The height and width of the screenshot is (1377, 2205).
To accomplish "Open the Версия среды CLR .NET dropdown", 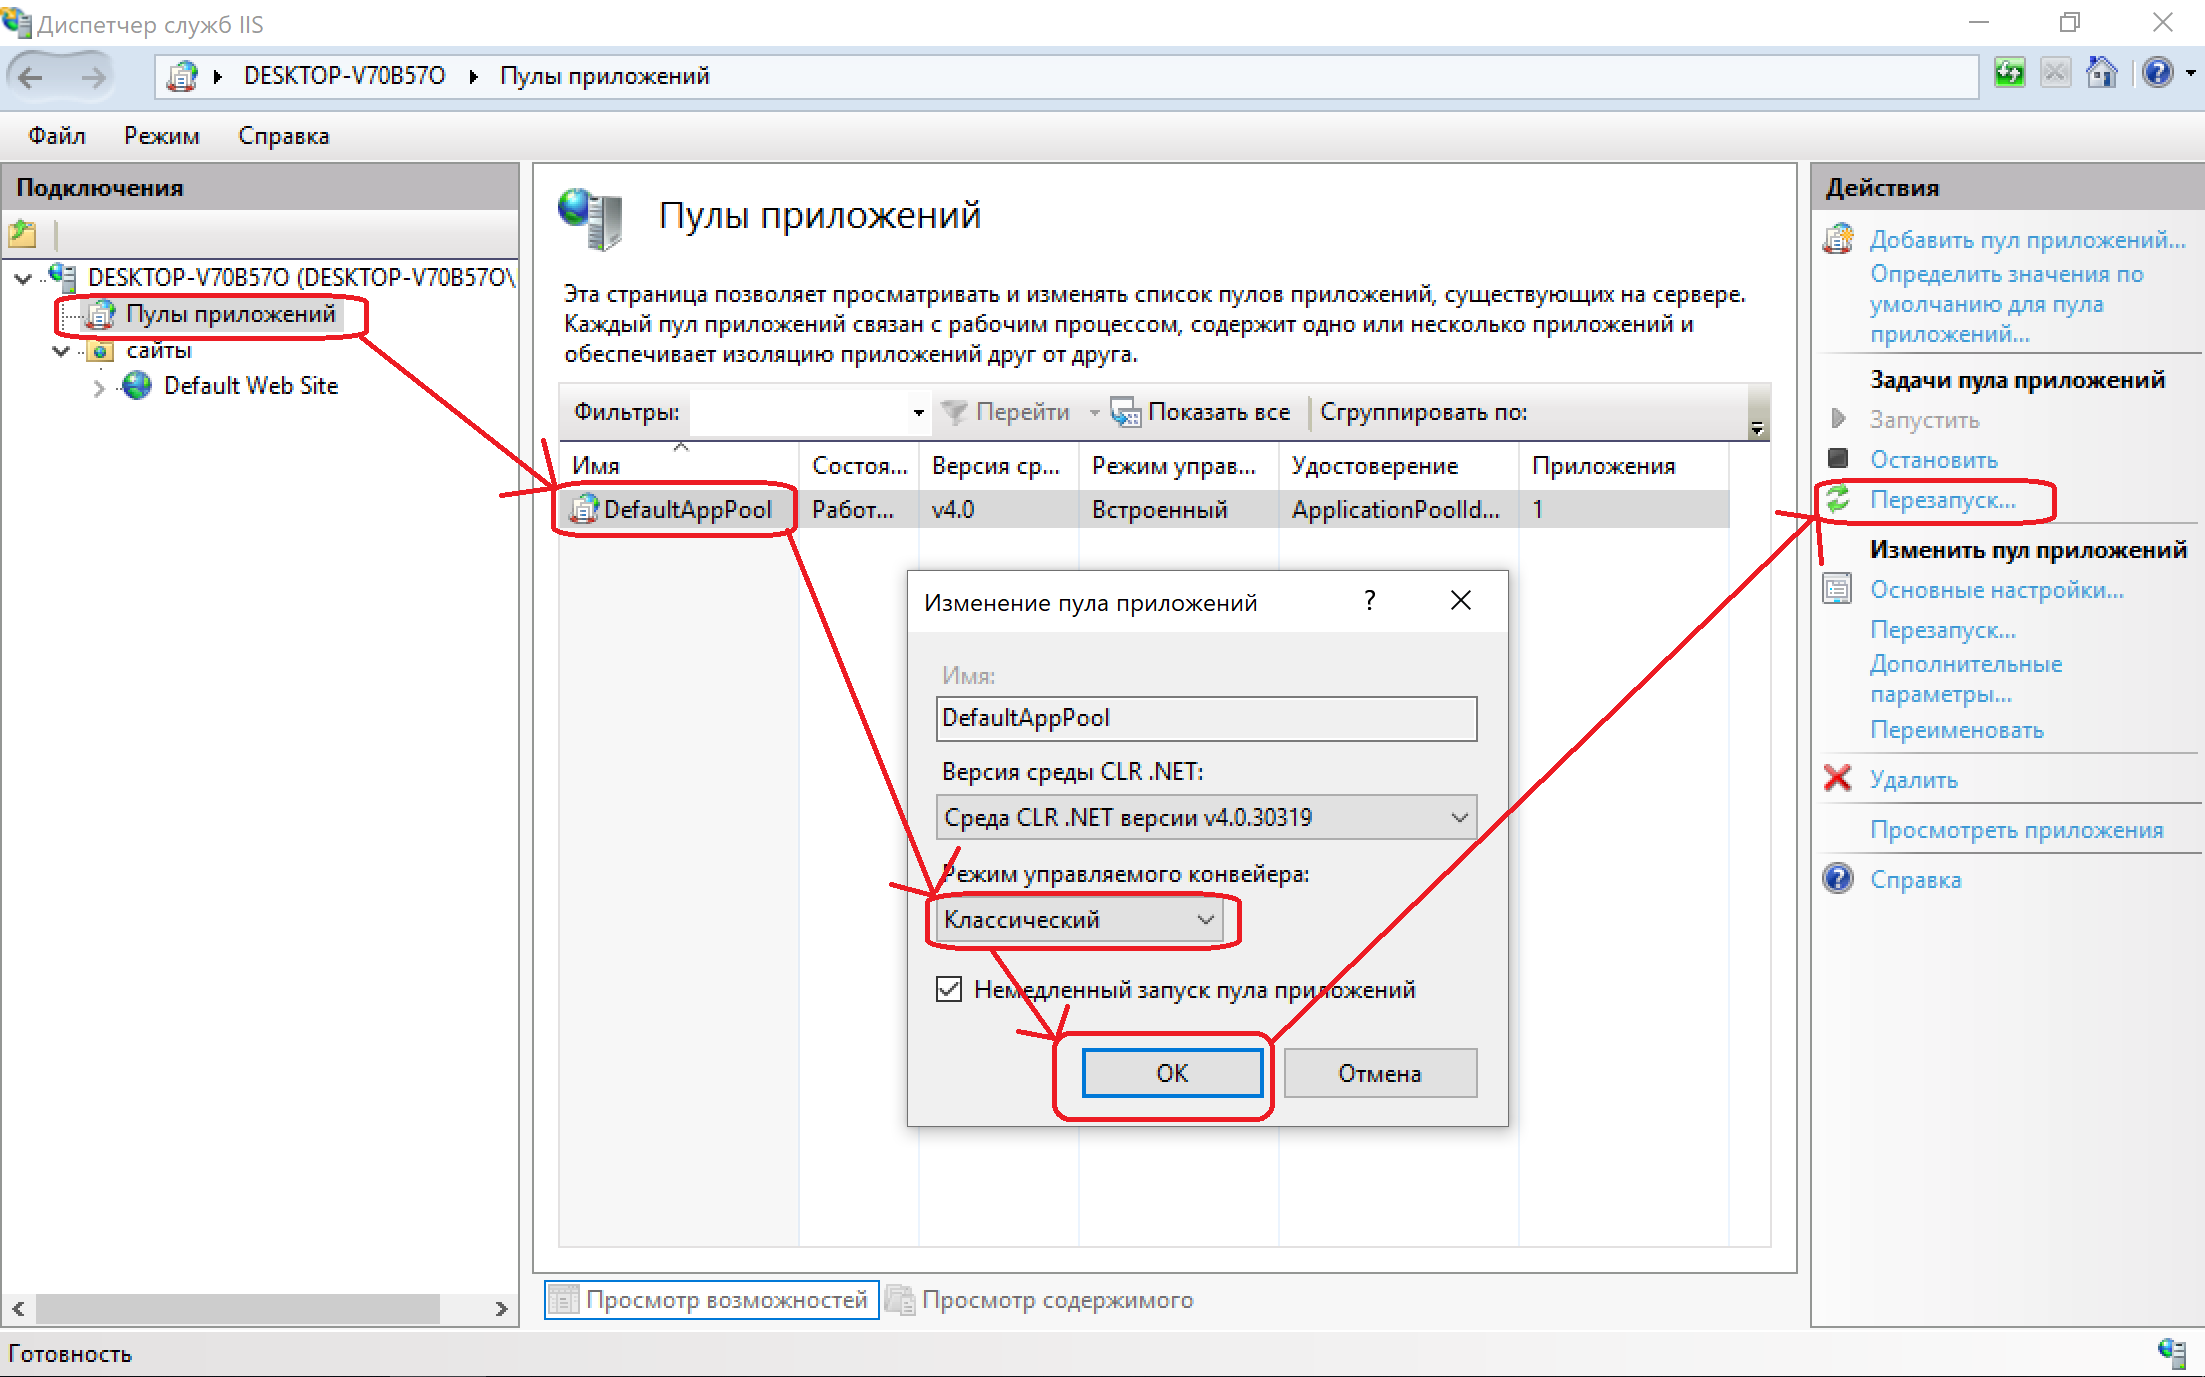I will (1206, 817).
